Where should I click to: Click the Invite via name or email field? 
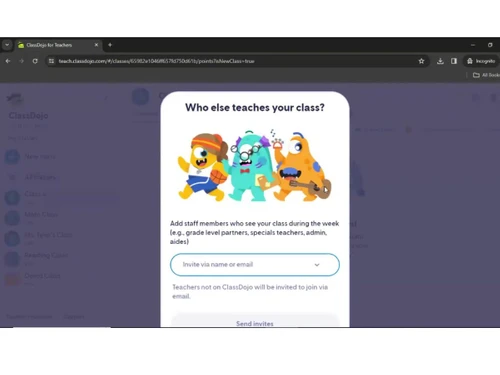[x=255, y=265]
